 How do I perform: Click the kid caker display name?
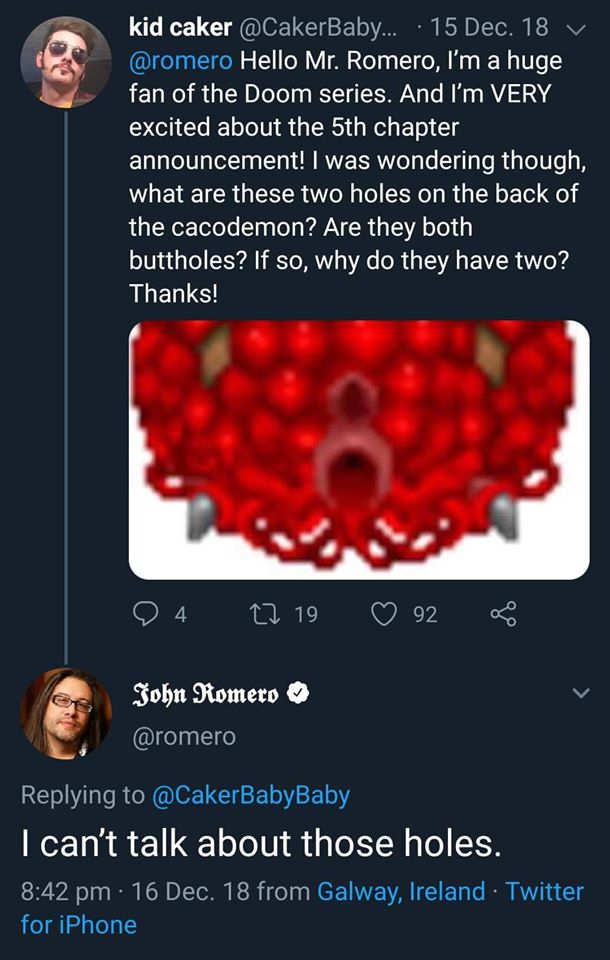pos(180,28)
